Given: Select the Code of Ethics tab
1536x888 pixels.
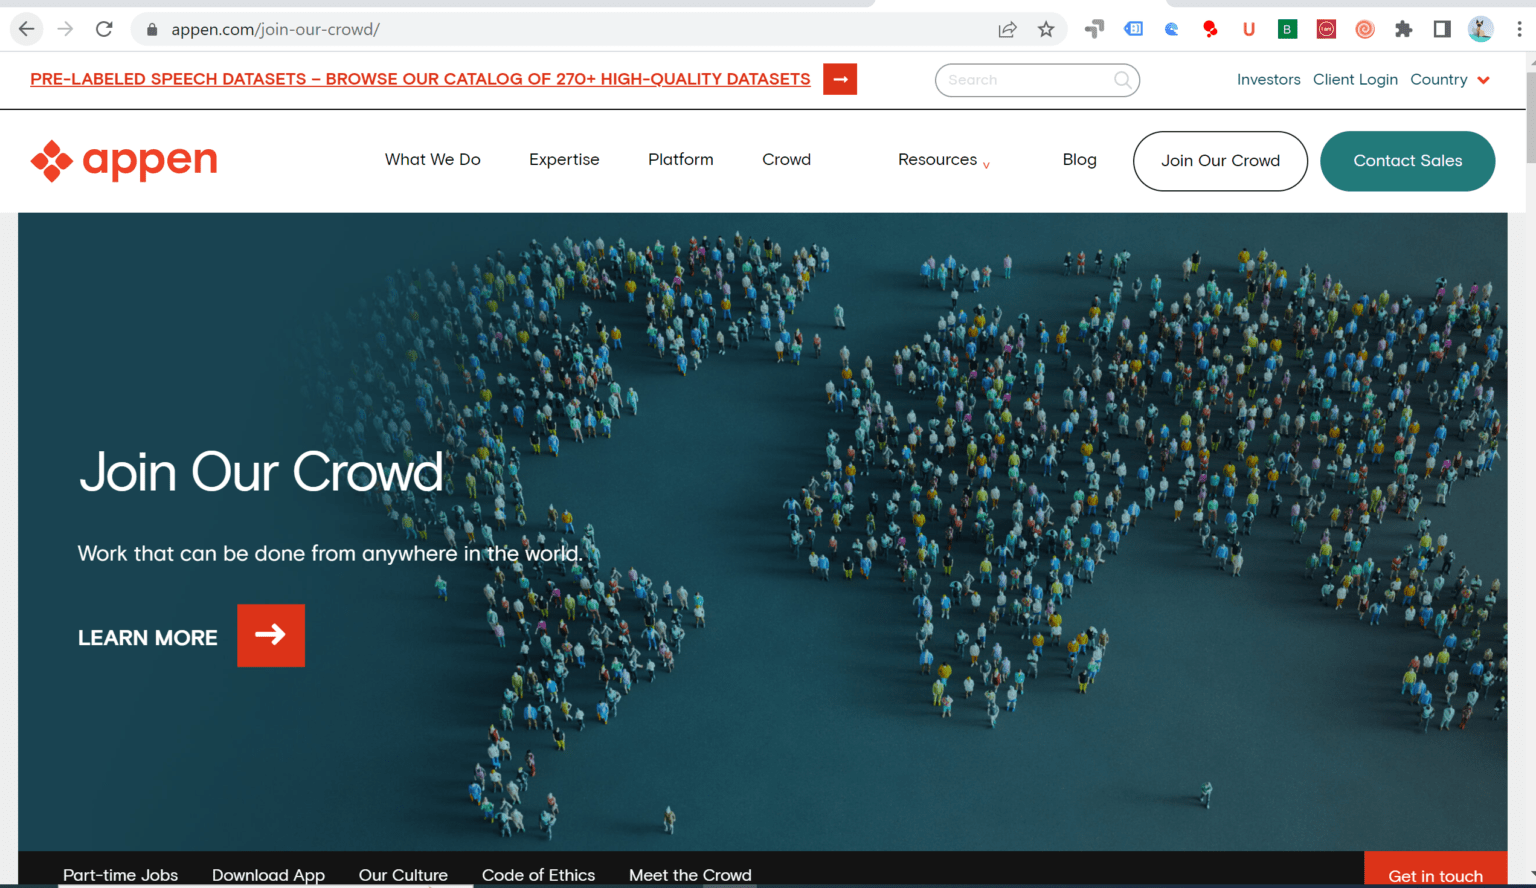Looking at the screenshot, I should [x=538, y=875].
